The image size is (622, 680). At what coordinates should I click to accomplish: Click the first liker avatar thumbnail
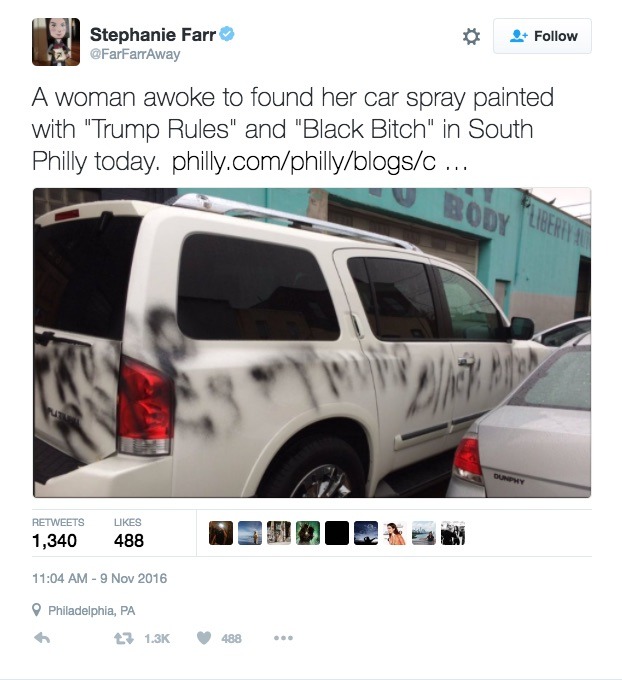221,533
